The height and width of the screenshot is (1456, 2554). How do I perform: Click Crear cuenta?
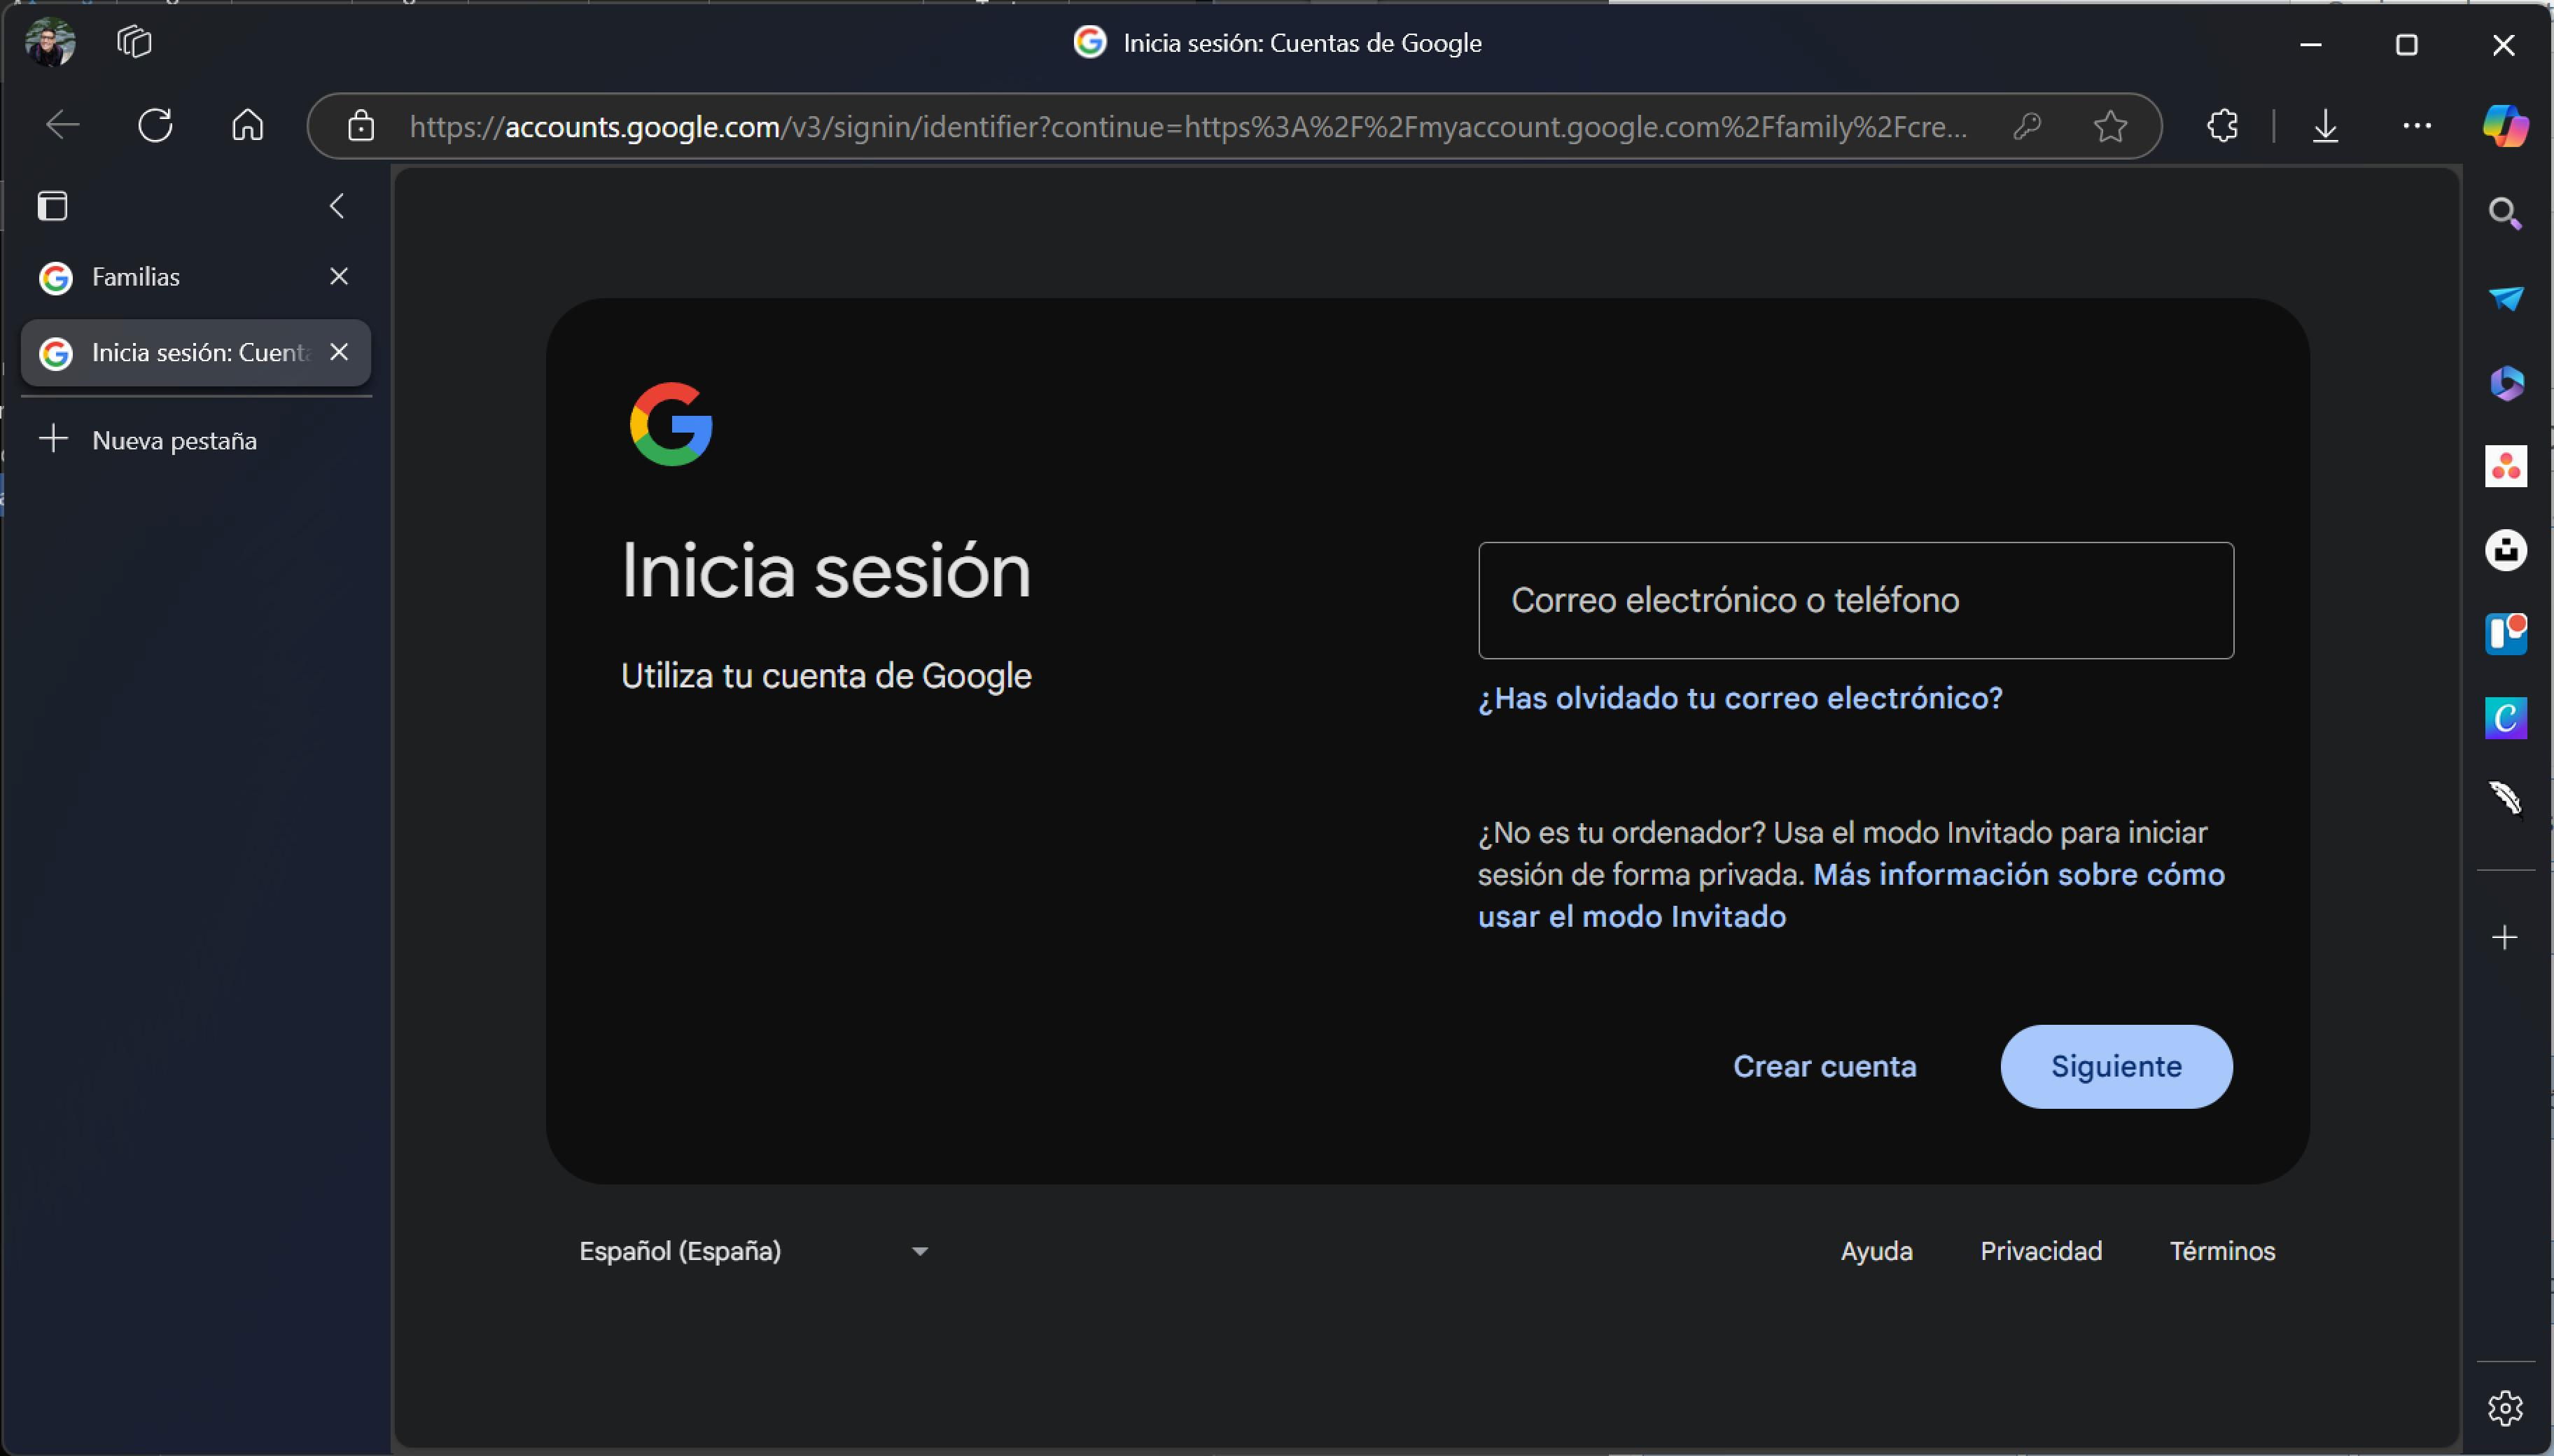click(1824, 1066)
